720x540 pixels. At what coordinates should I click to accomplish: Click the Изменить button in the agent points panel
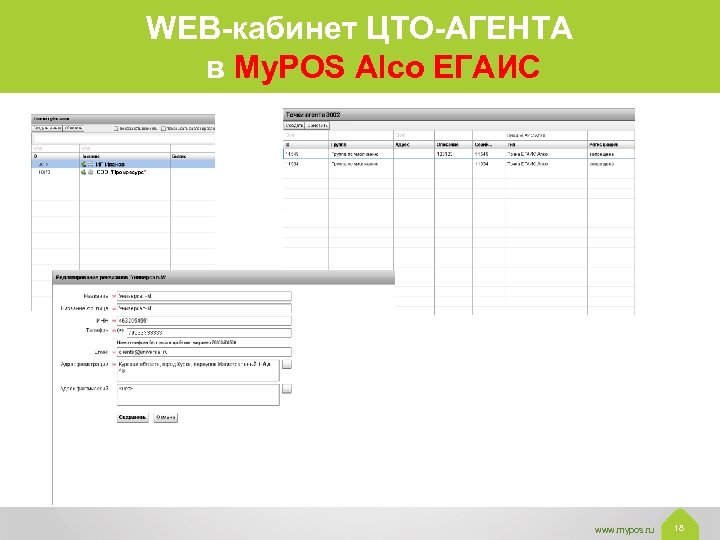pyautogui.click(x=317, y=125)
